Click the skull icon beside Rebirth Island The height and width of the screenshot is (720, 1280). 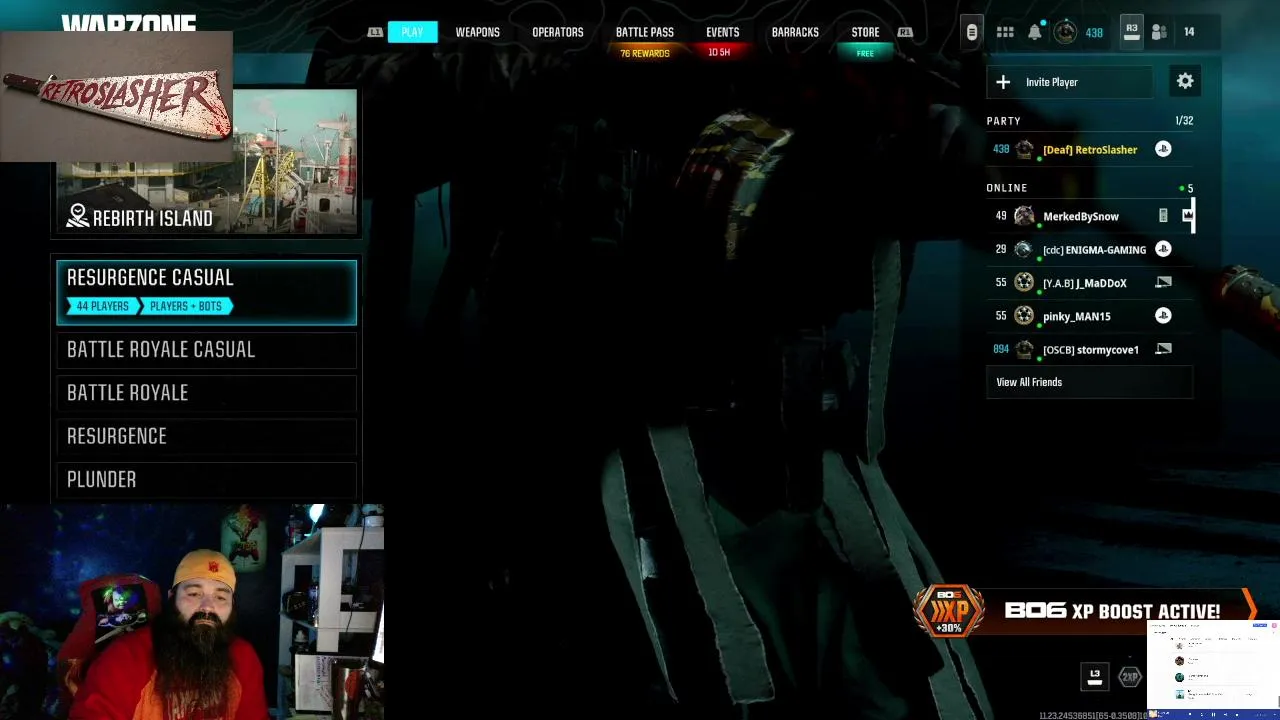(78, 216)
